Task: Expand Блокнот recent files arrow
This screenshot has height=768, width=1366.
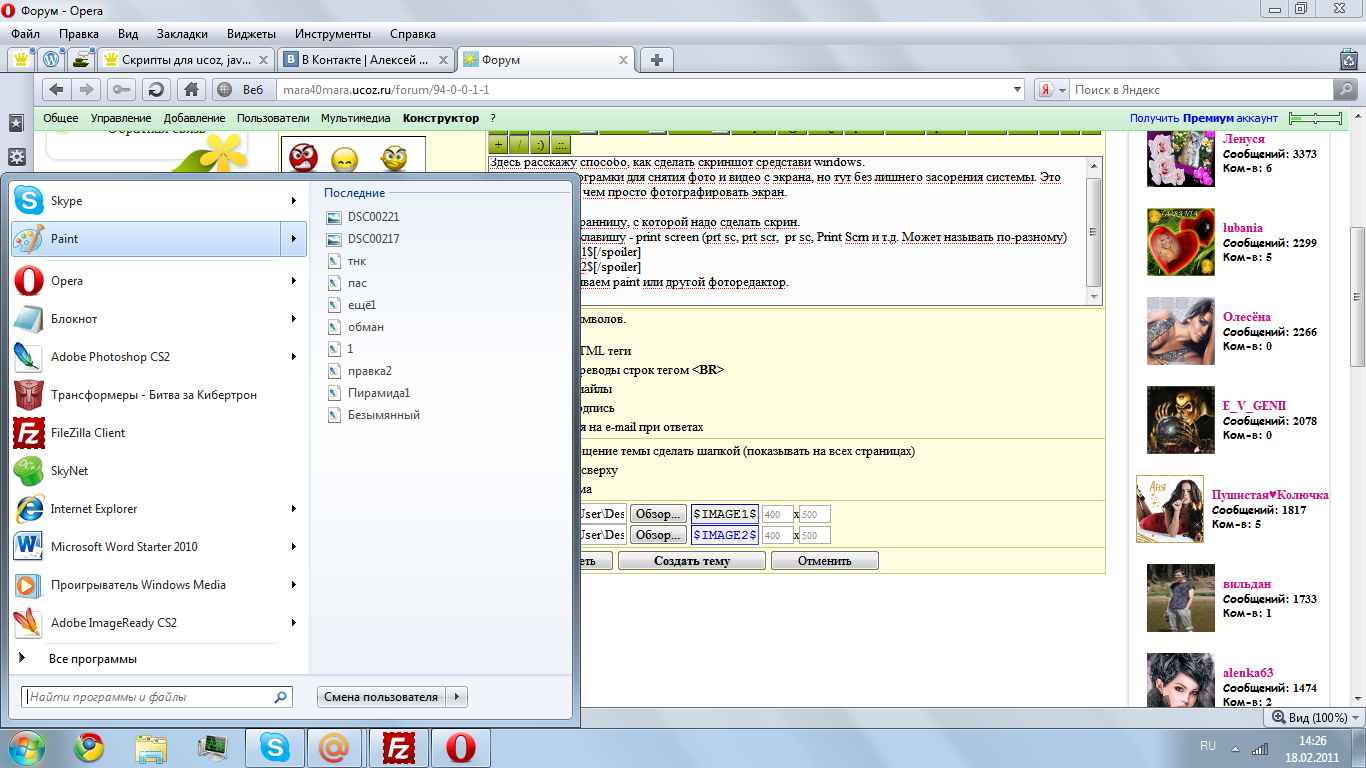Action: [x=294, y=319]
